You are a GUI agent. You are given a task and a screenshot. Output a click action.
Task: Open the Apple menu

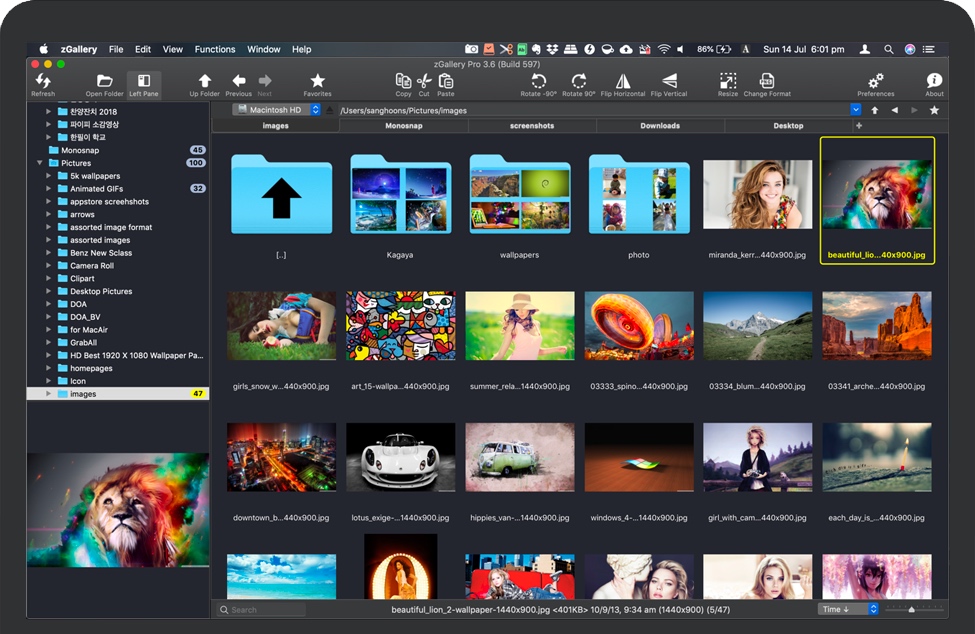click(x=44, y=49)
